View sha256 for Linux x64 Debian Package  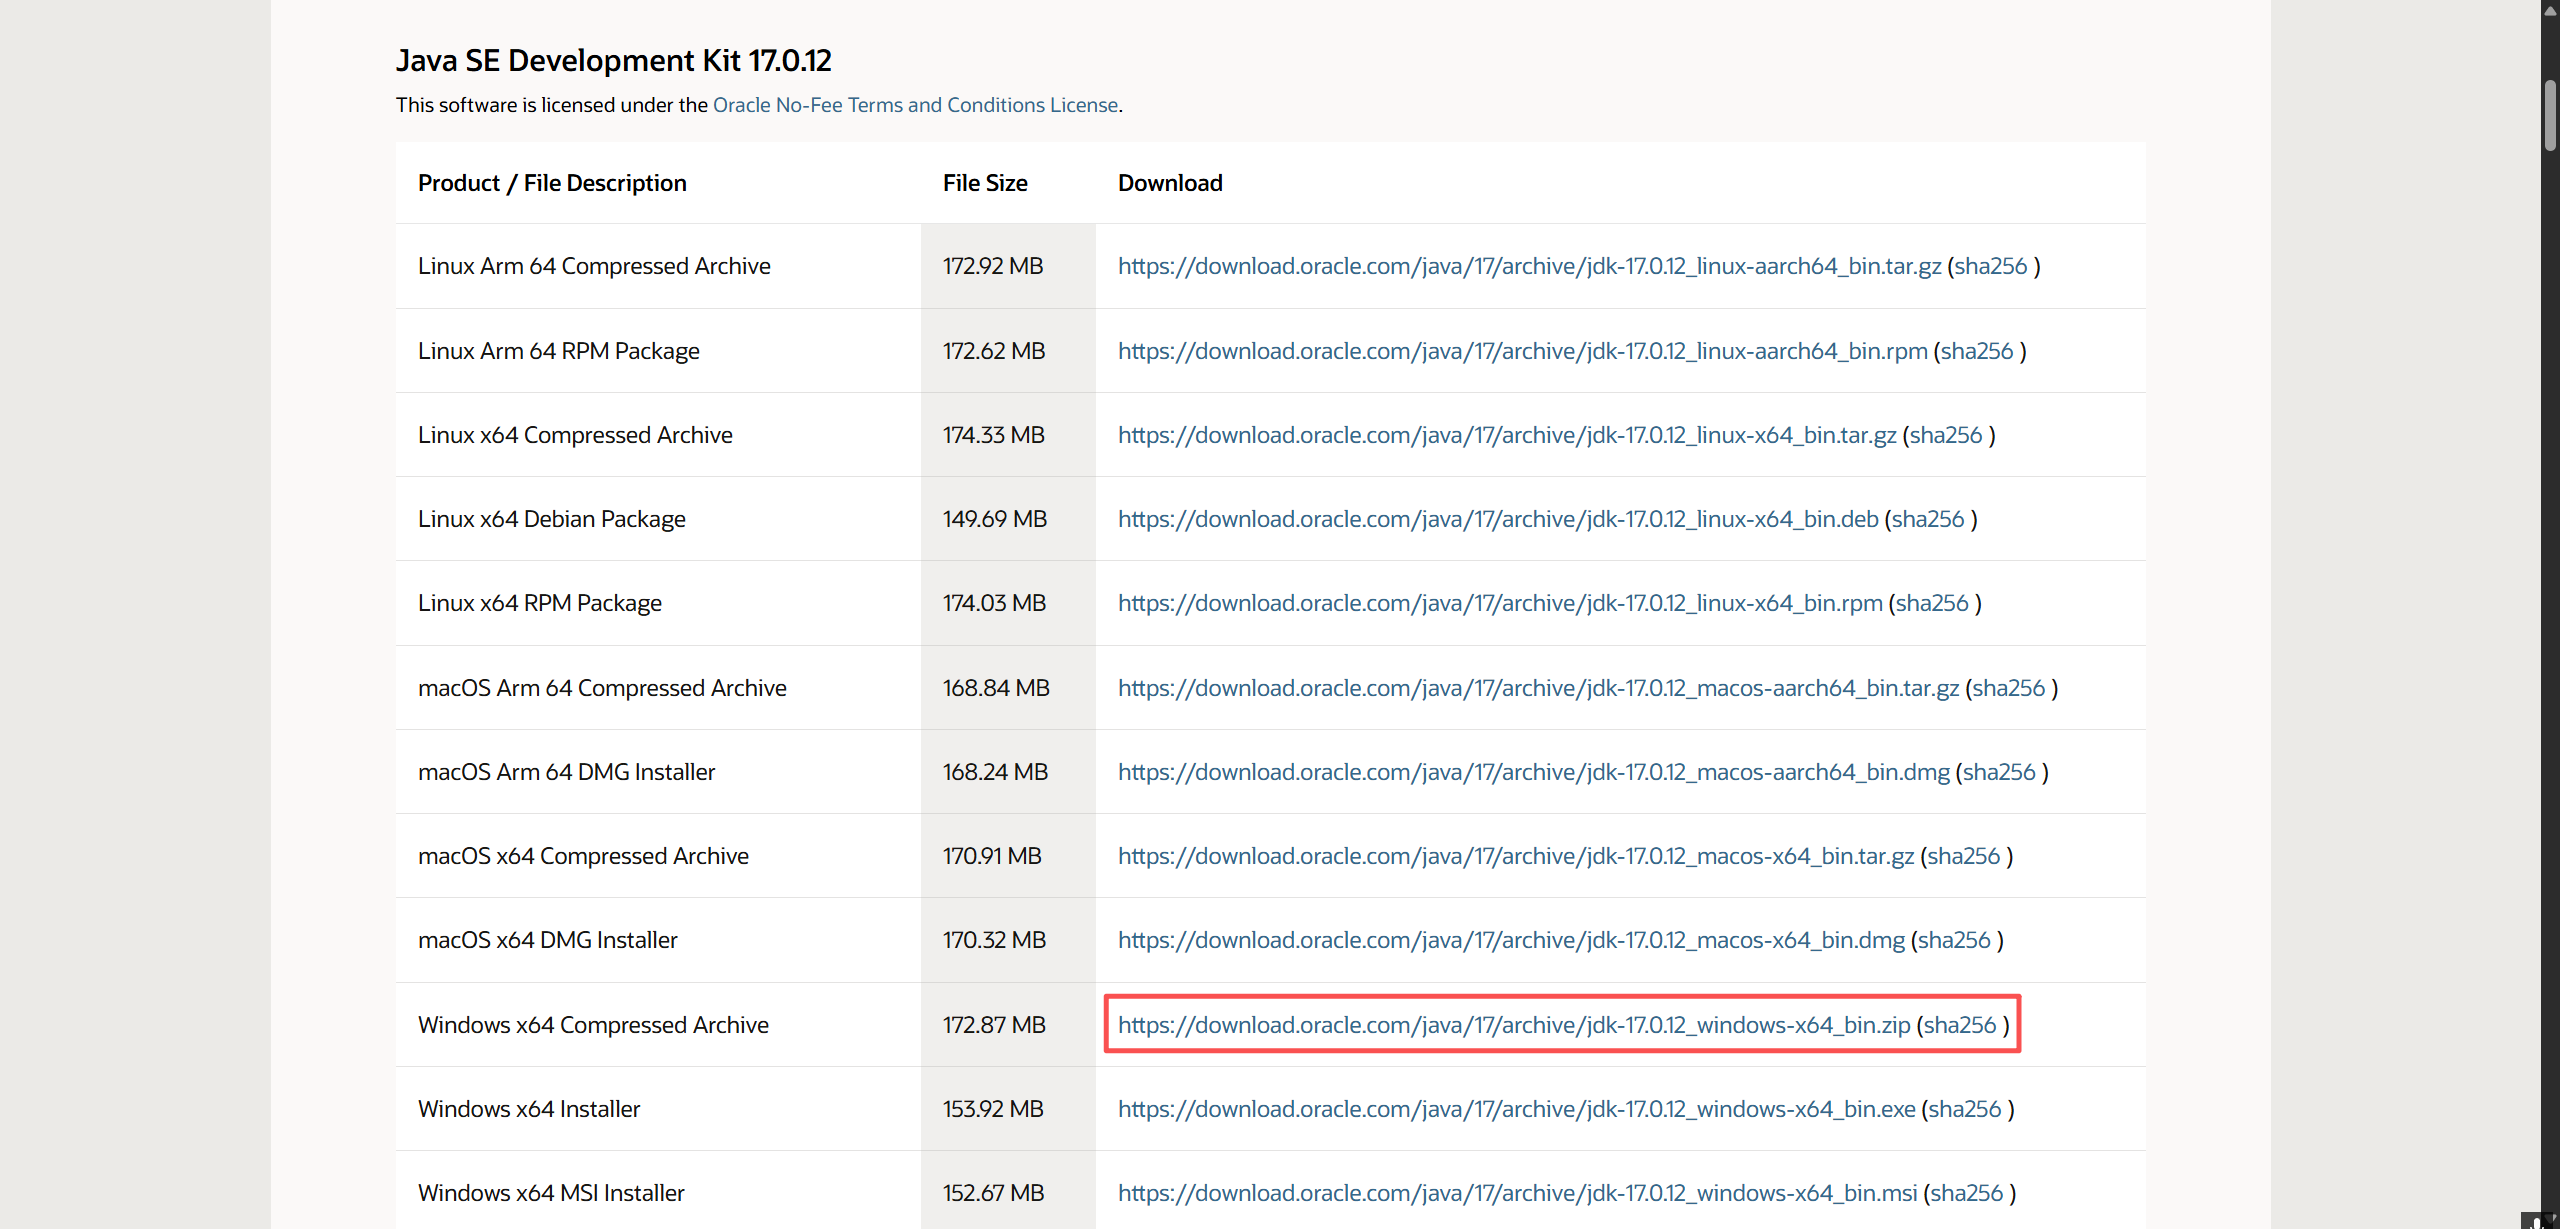coord(1927,519)
